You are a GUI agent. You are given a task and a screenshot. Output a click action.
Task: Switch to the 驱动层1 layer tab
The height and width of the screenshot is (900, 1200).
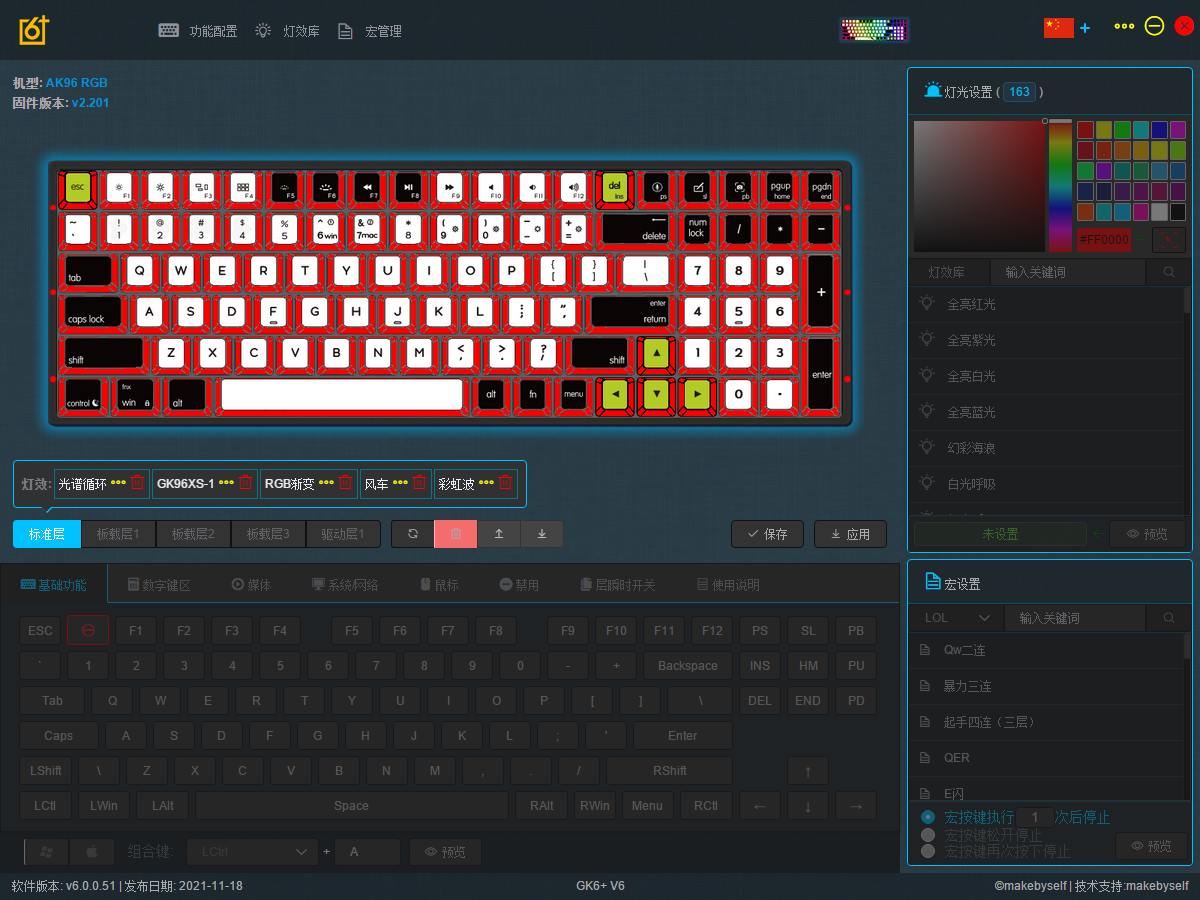pyautogui.click(x=343, y=534)
